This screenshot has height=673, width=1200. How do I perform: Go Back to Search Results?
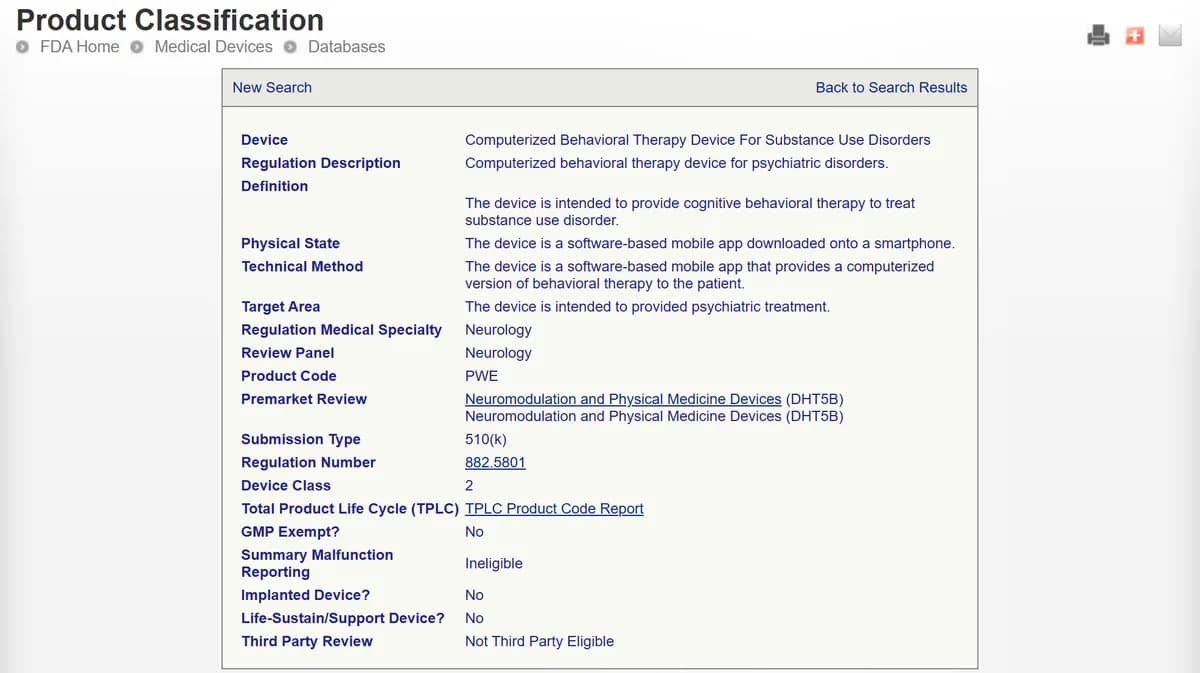891,88
